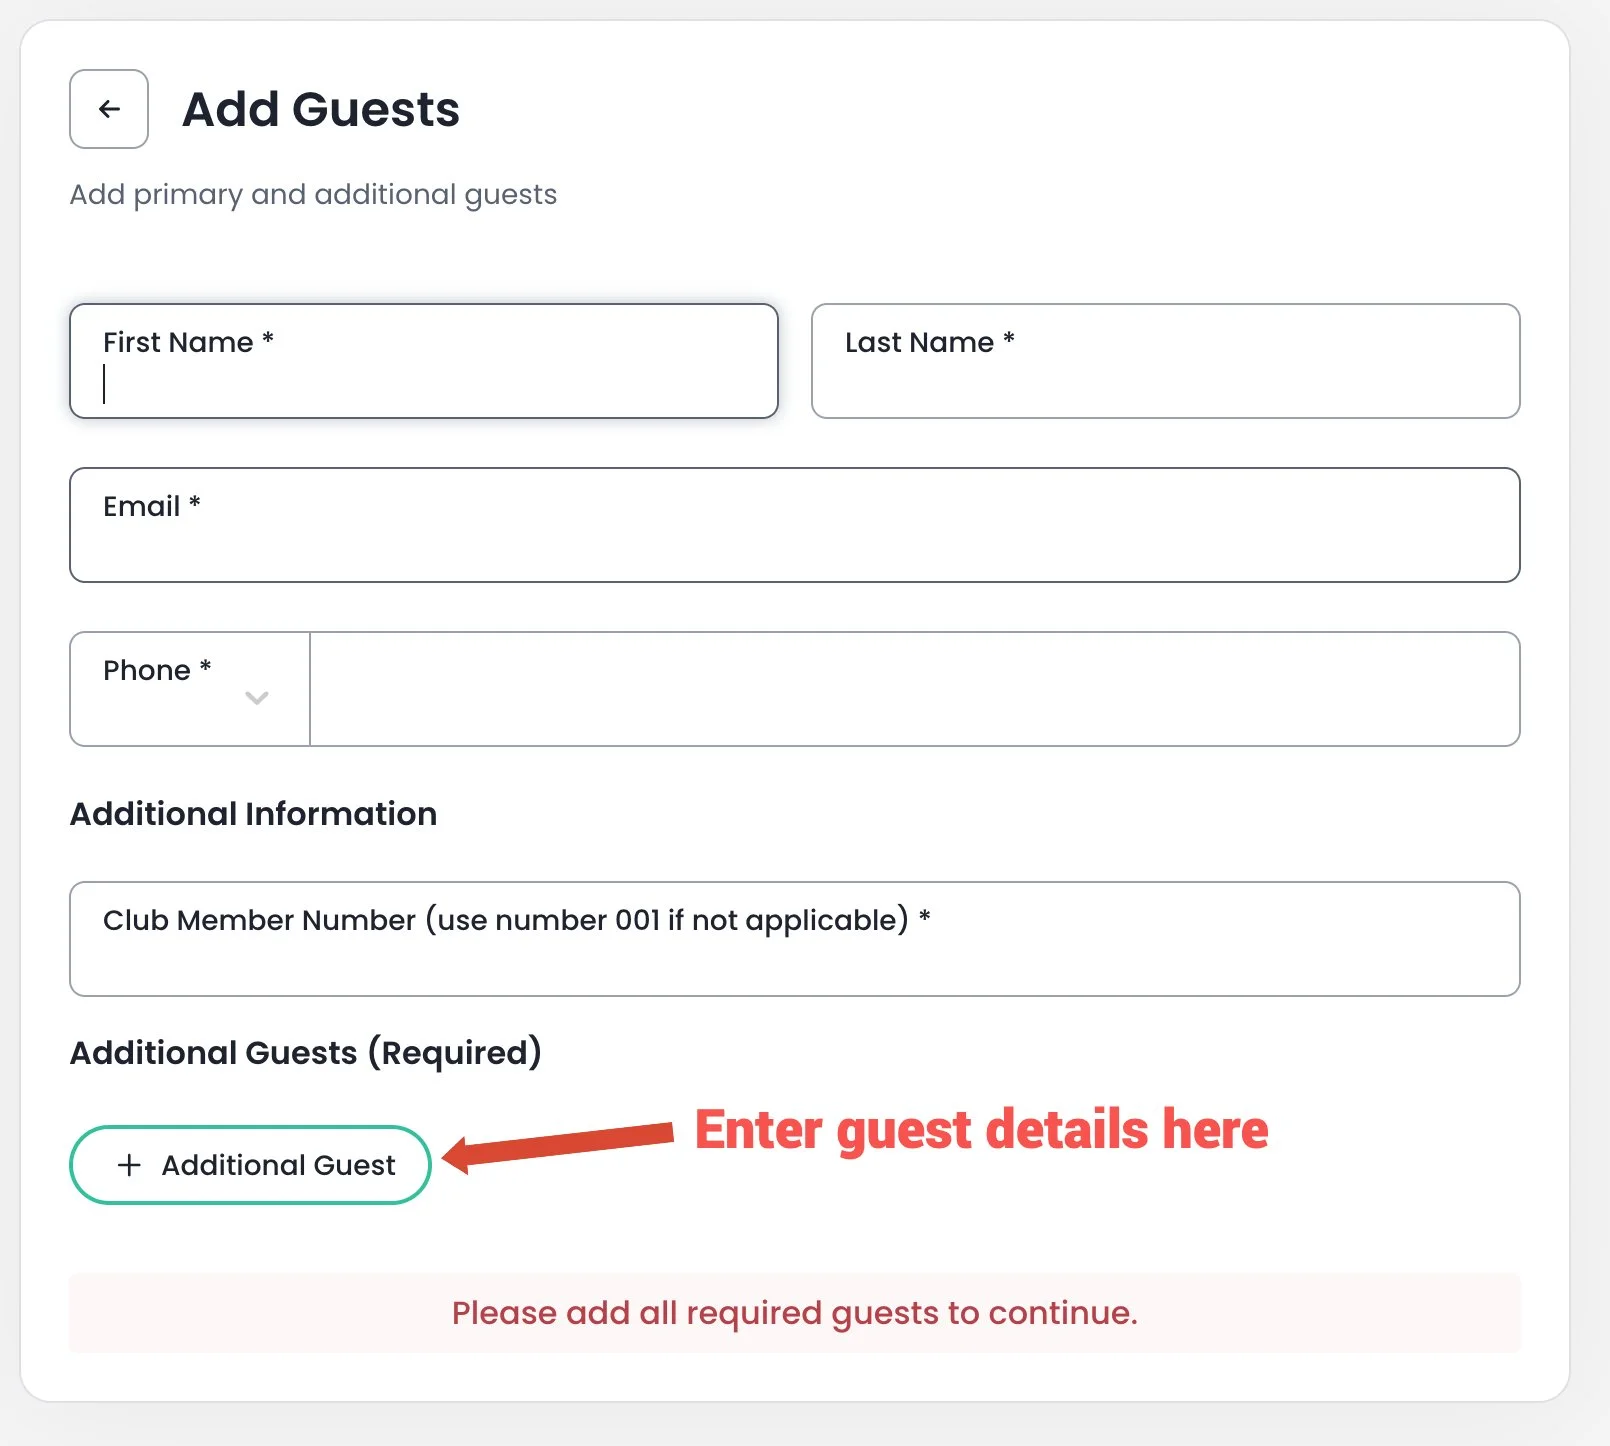Expand the phone country code chevron
The height and width of the screenshot is (1446, 1610).
[x=257, y=698]
